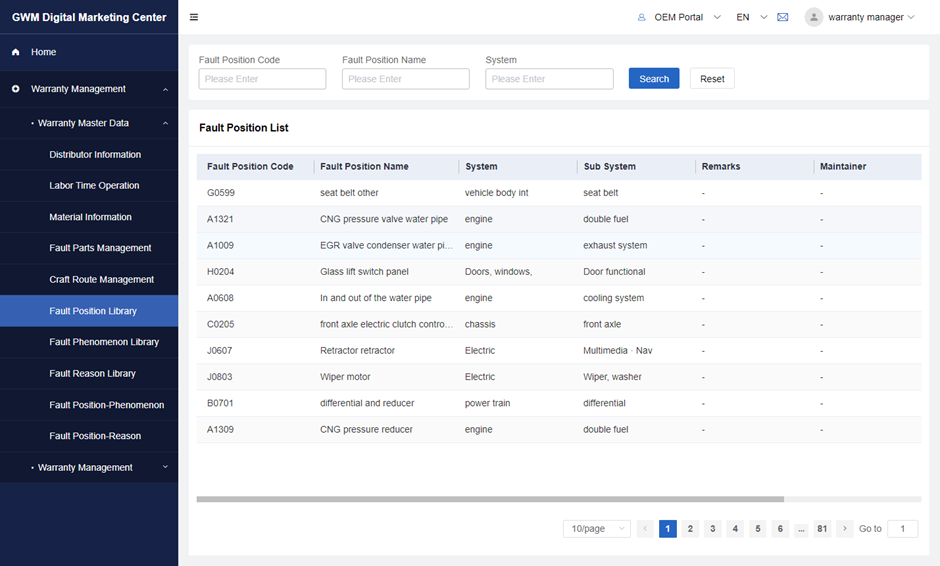Open Distributor Information menu item
This screenshot has width=940, height=566.
[x=95, y=155]
